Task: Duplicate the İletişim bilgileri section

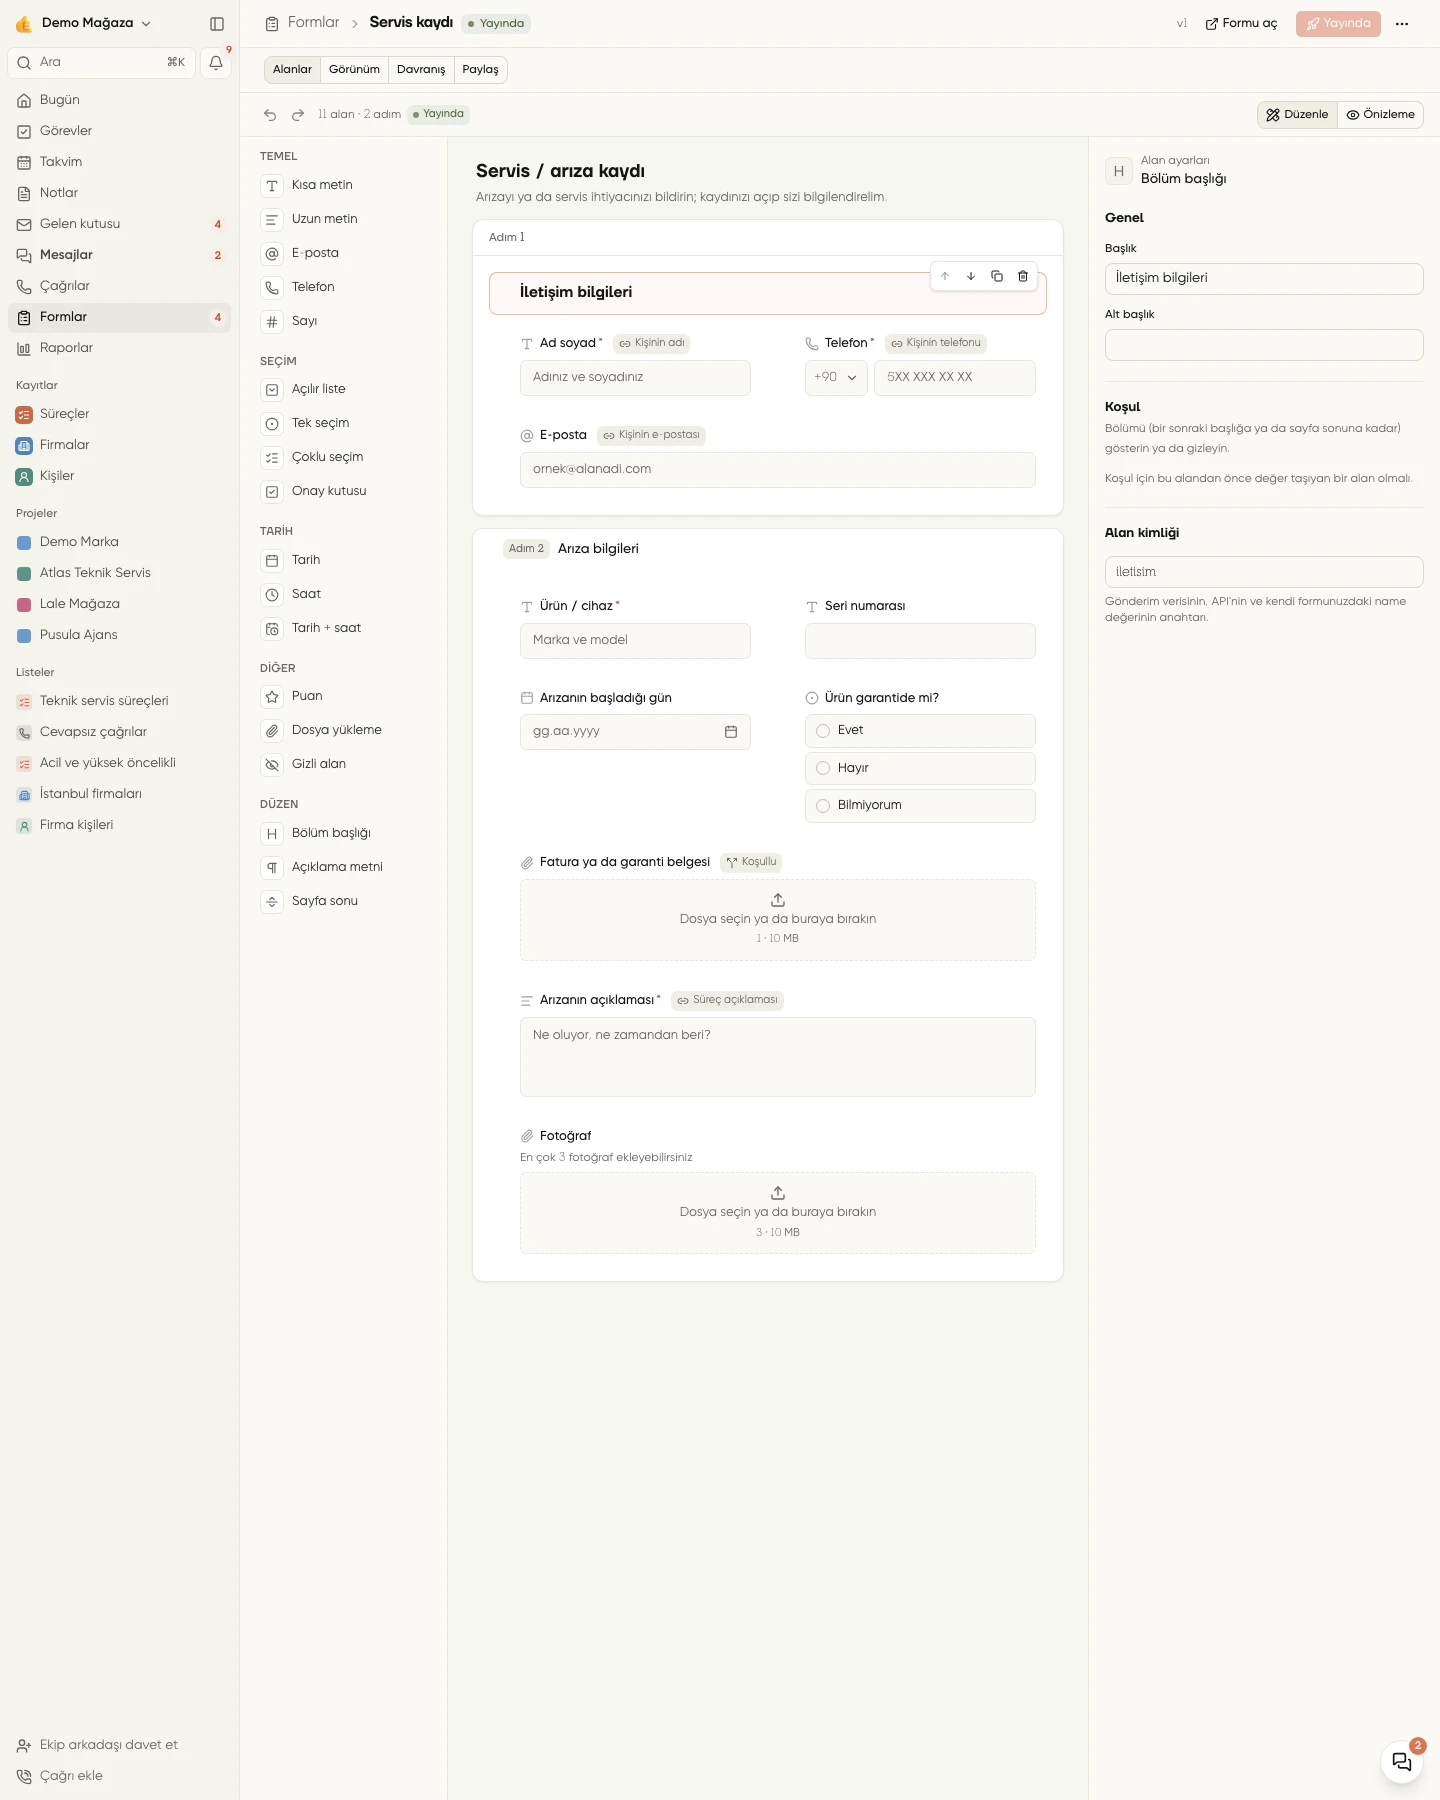Action: [997, 276]
